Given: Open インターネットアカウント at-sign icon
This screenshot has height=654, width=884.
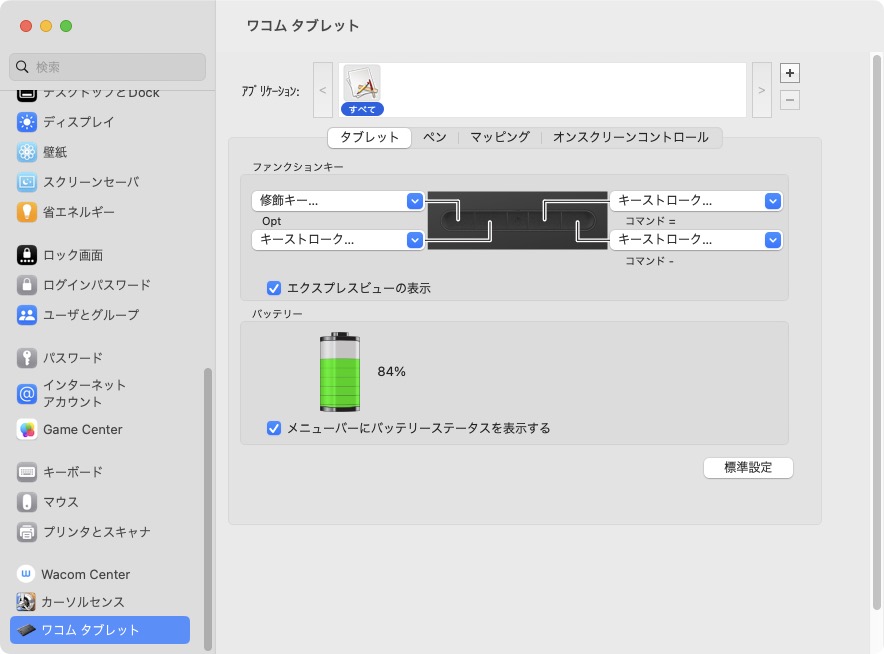Looking at the screenshot, I should click(26, 394).
